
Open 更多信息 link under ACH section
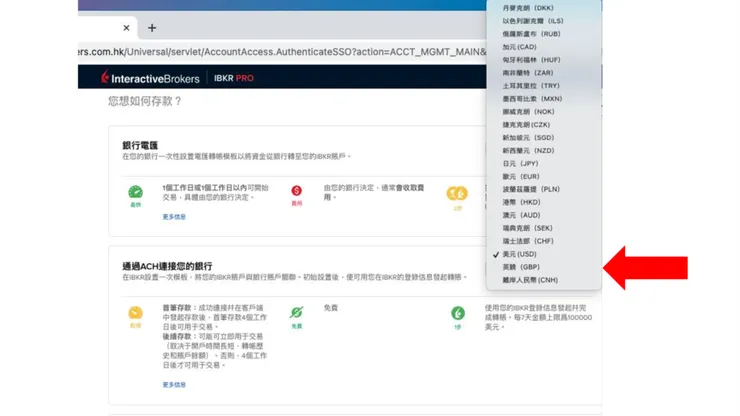[174, 385]
